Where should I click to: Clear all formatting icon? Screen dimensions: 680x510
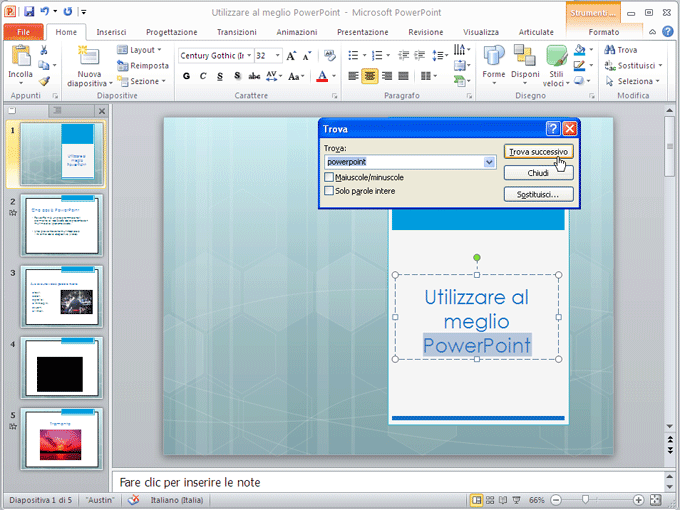click(x=330, y=55)
